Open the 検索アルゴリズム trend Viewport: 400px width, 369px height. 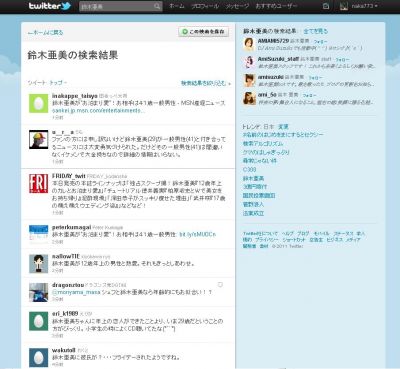[263, 144]
